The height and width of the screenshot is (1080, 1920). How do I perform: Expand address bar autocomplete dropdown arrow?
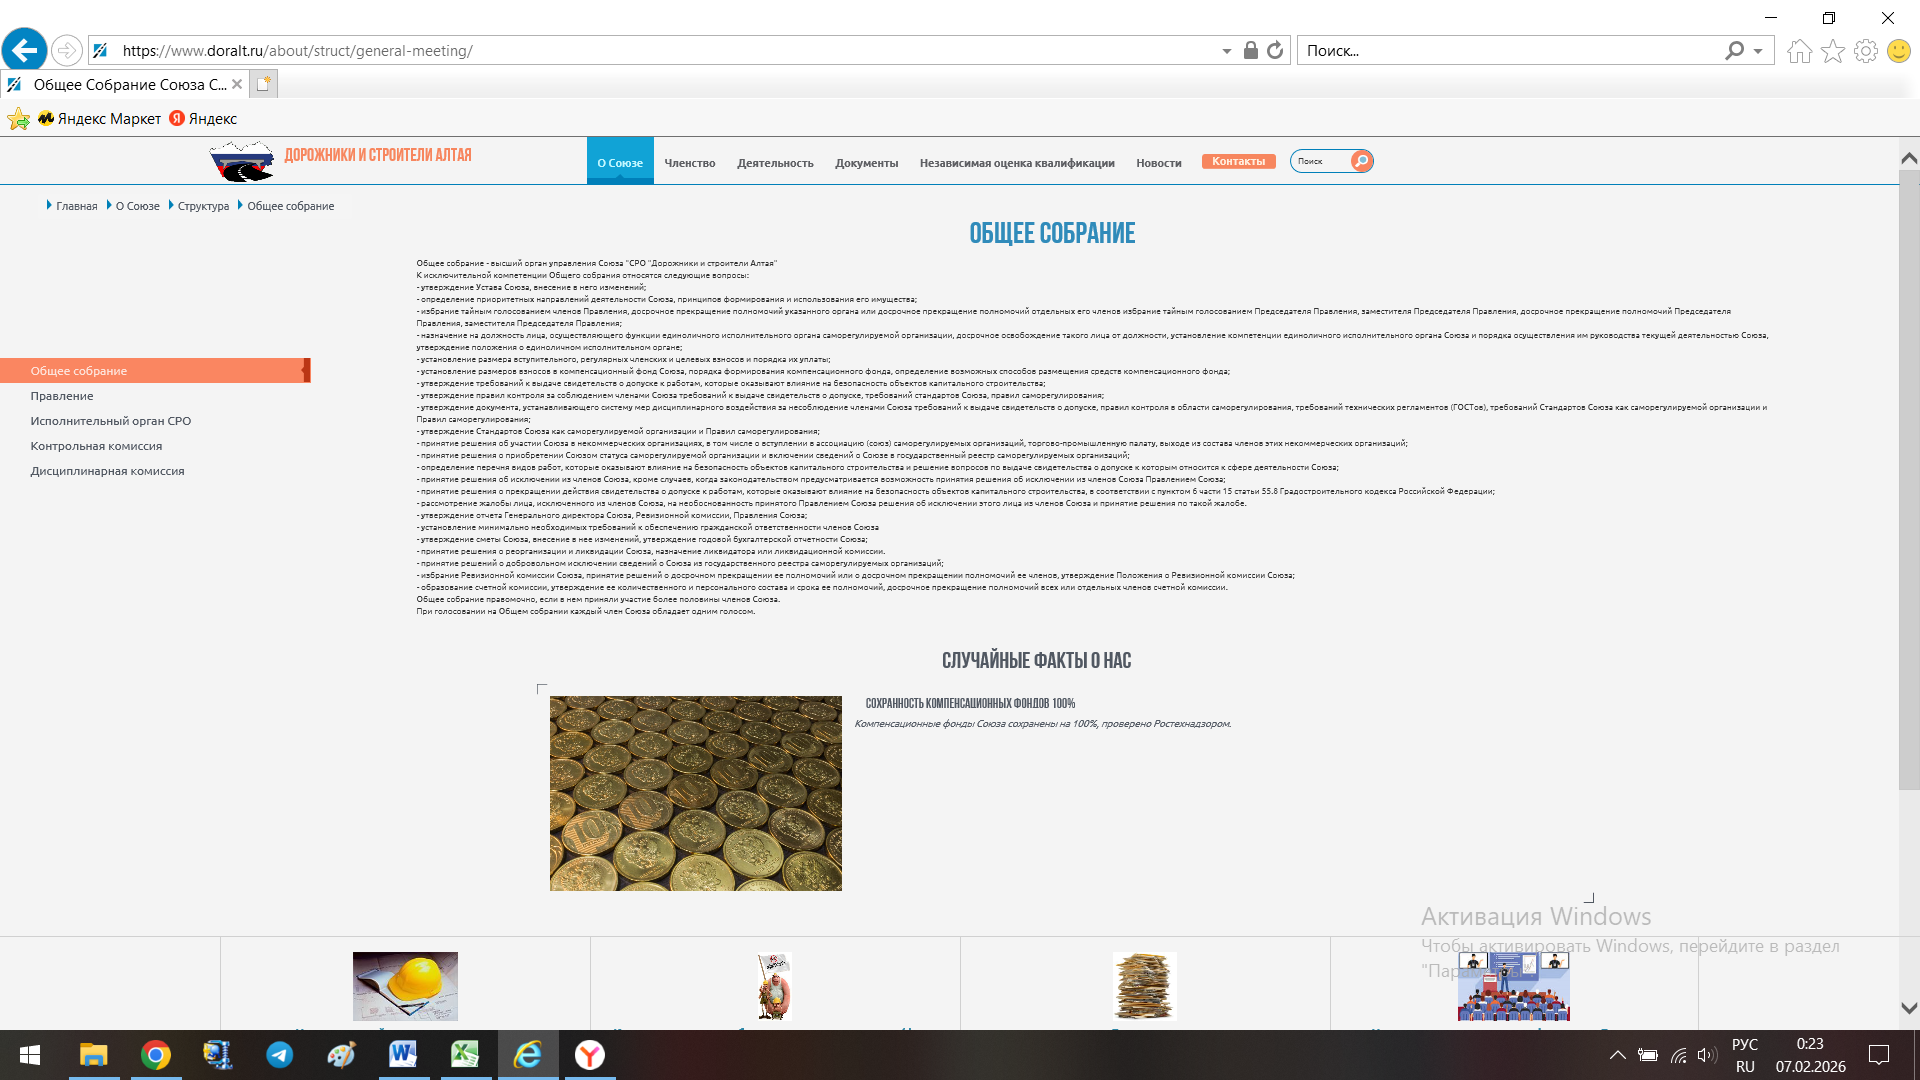click(x=1226, y=51)
